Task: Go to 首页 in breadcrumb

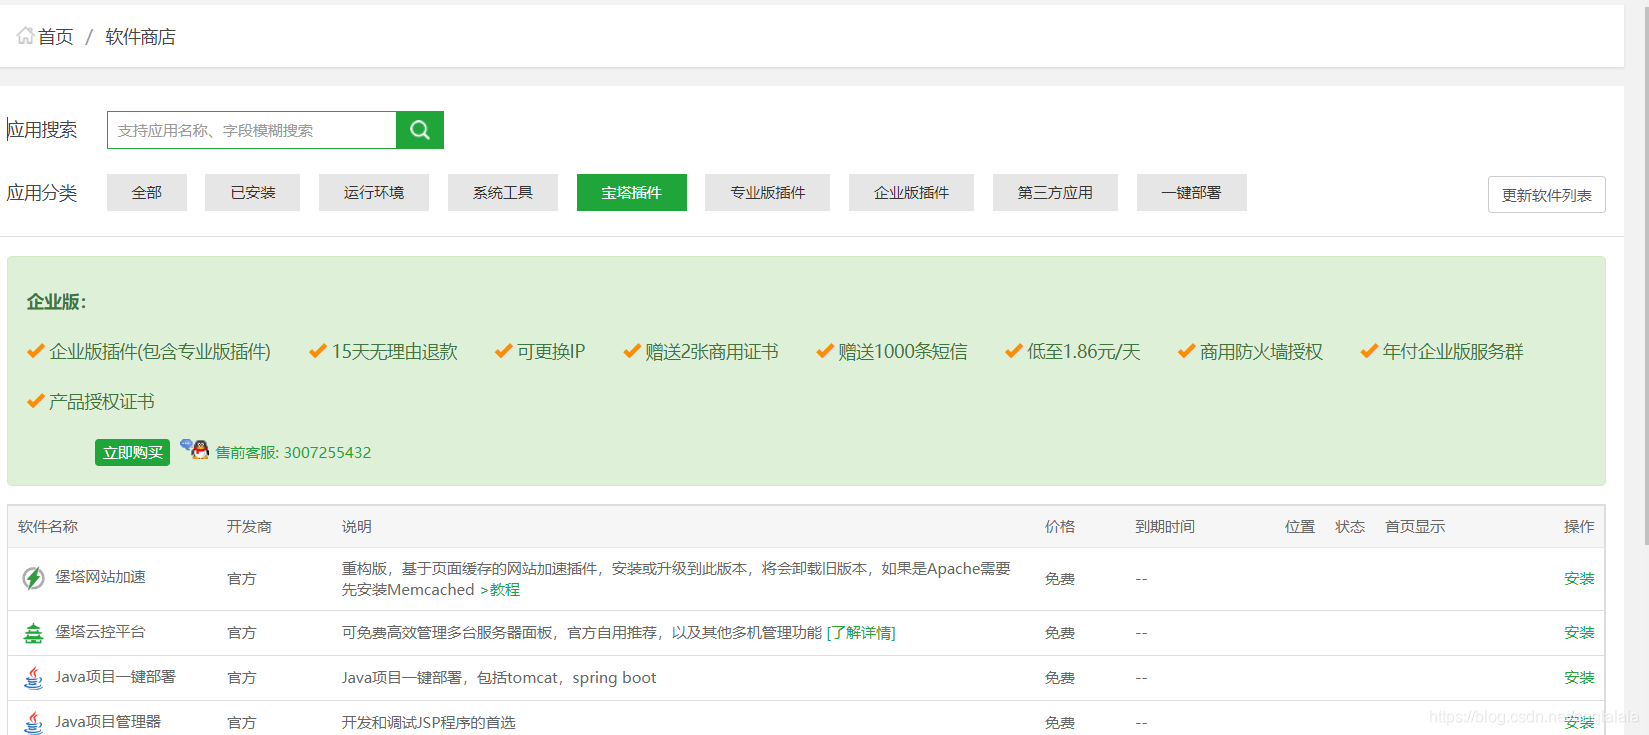Action: pyautogui.click(x=55, y=37)
